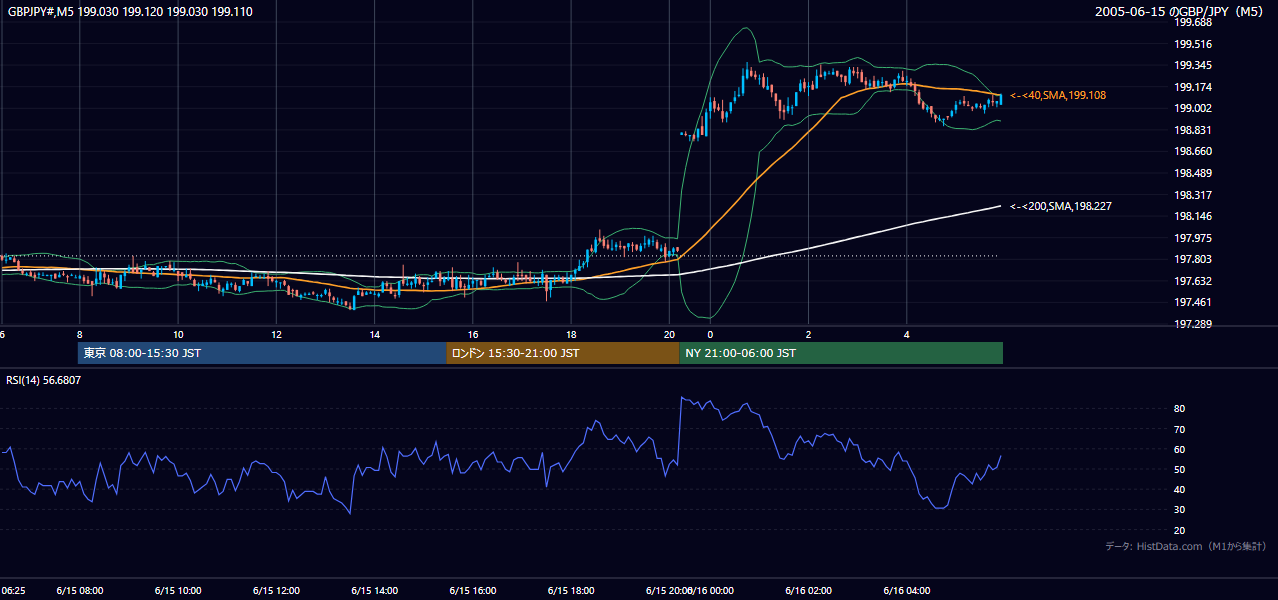
Task: Select the 40 SMA label 199.108
Action: pos(1058,95)
